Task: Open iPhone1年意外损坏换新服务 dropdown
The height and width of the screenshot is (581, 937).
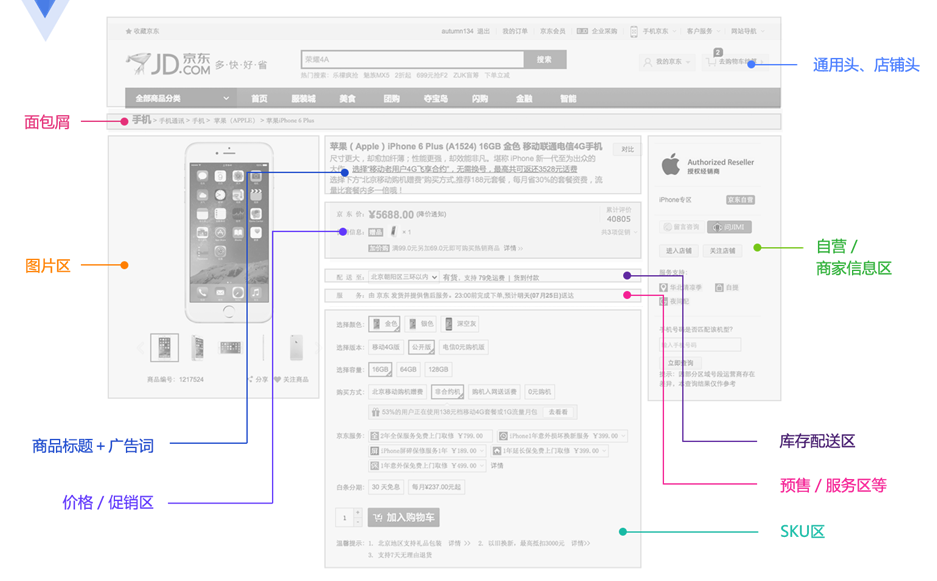Action: point(563,436)
